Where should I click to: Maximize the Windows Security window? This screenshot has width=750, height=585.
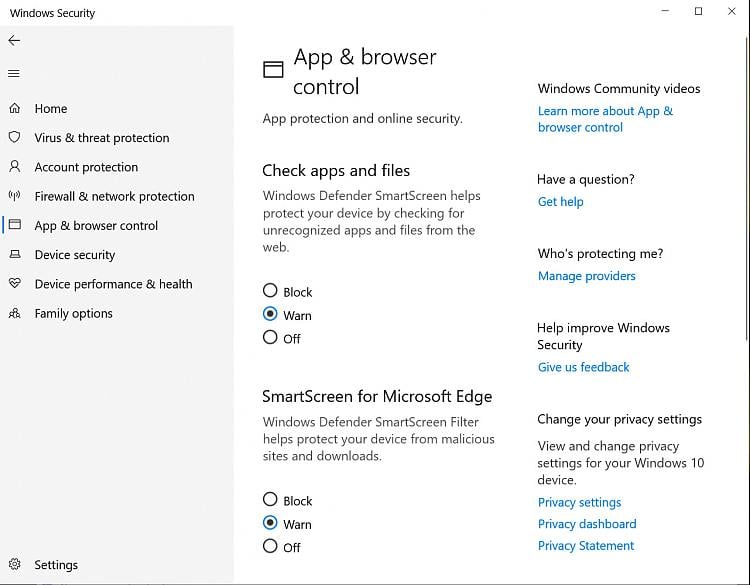pyautogui.click(x=698, y=11)
